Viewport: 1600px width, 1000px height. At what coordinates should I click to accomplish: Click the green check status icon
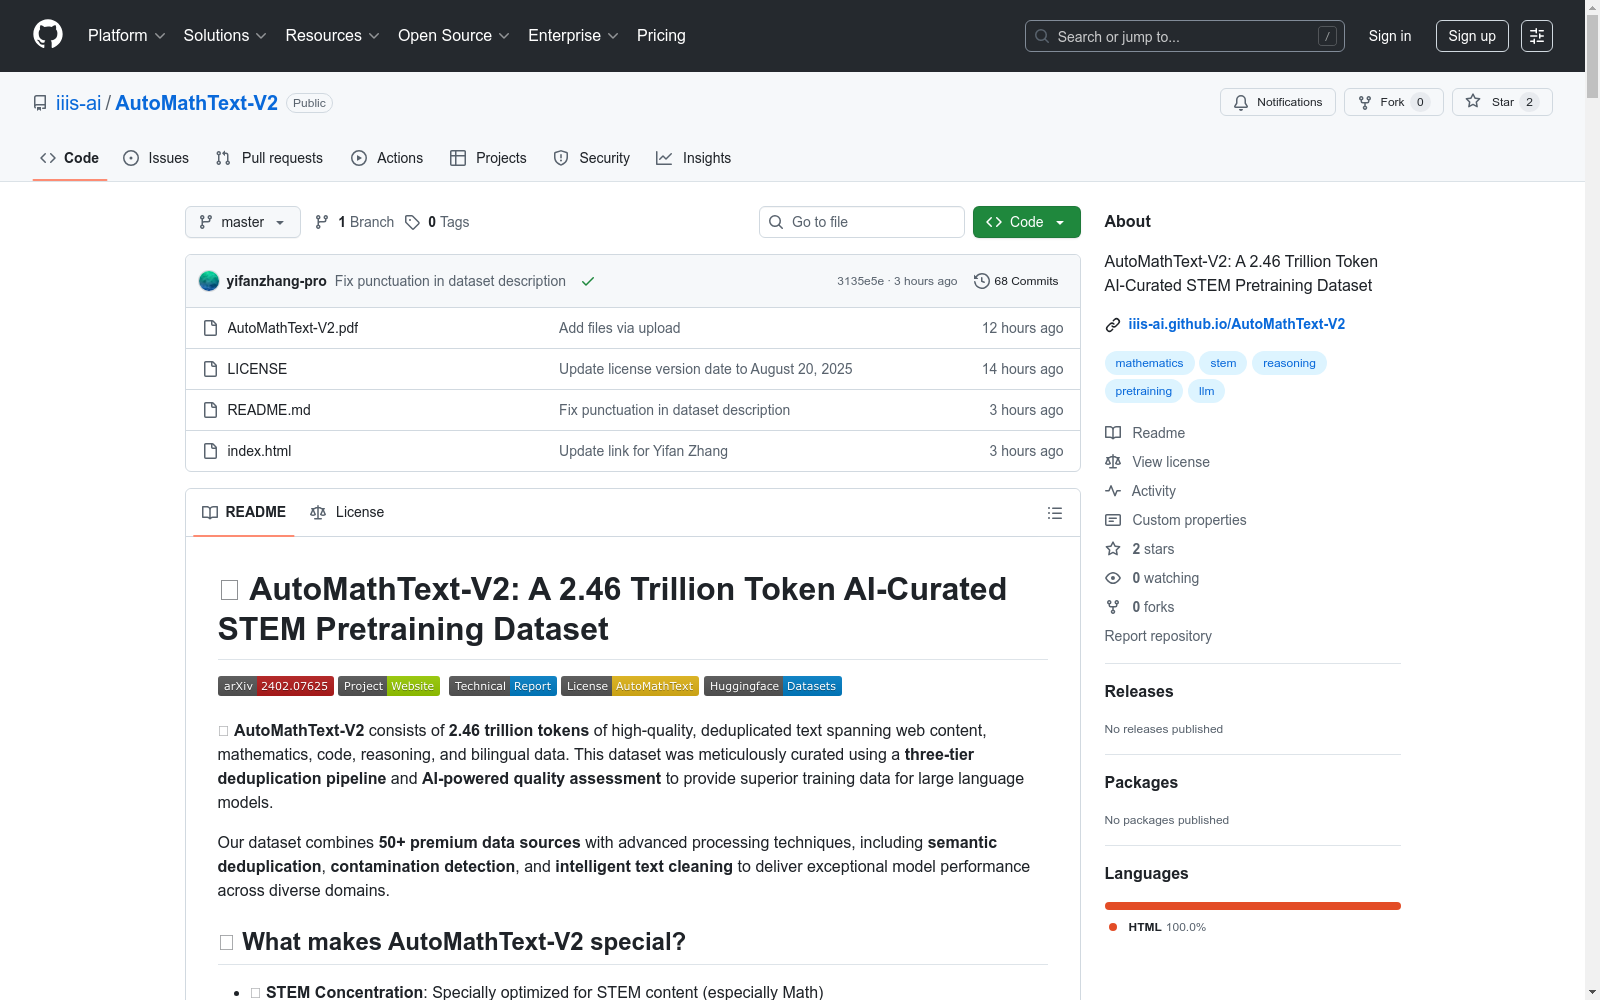pos(588,281)
